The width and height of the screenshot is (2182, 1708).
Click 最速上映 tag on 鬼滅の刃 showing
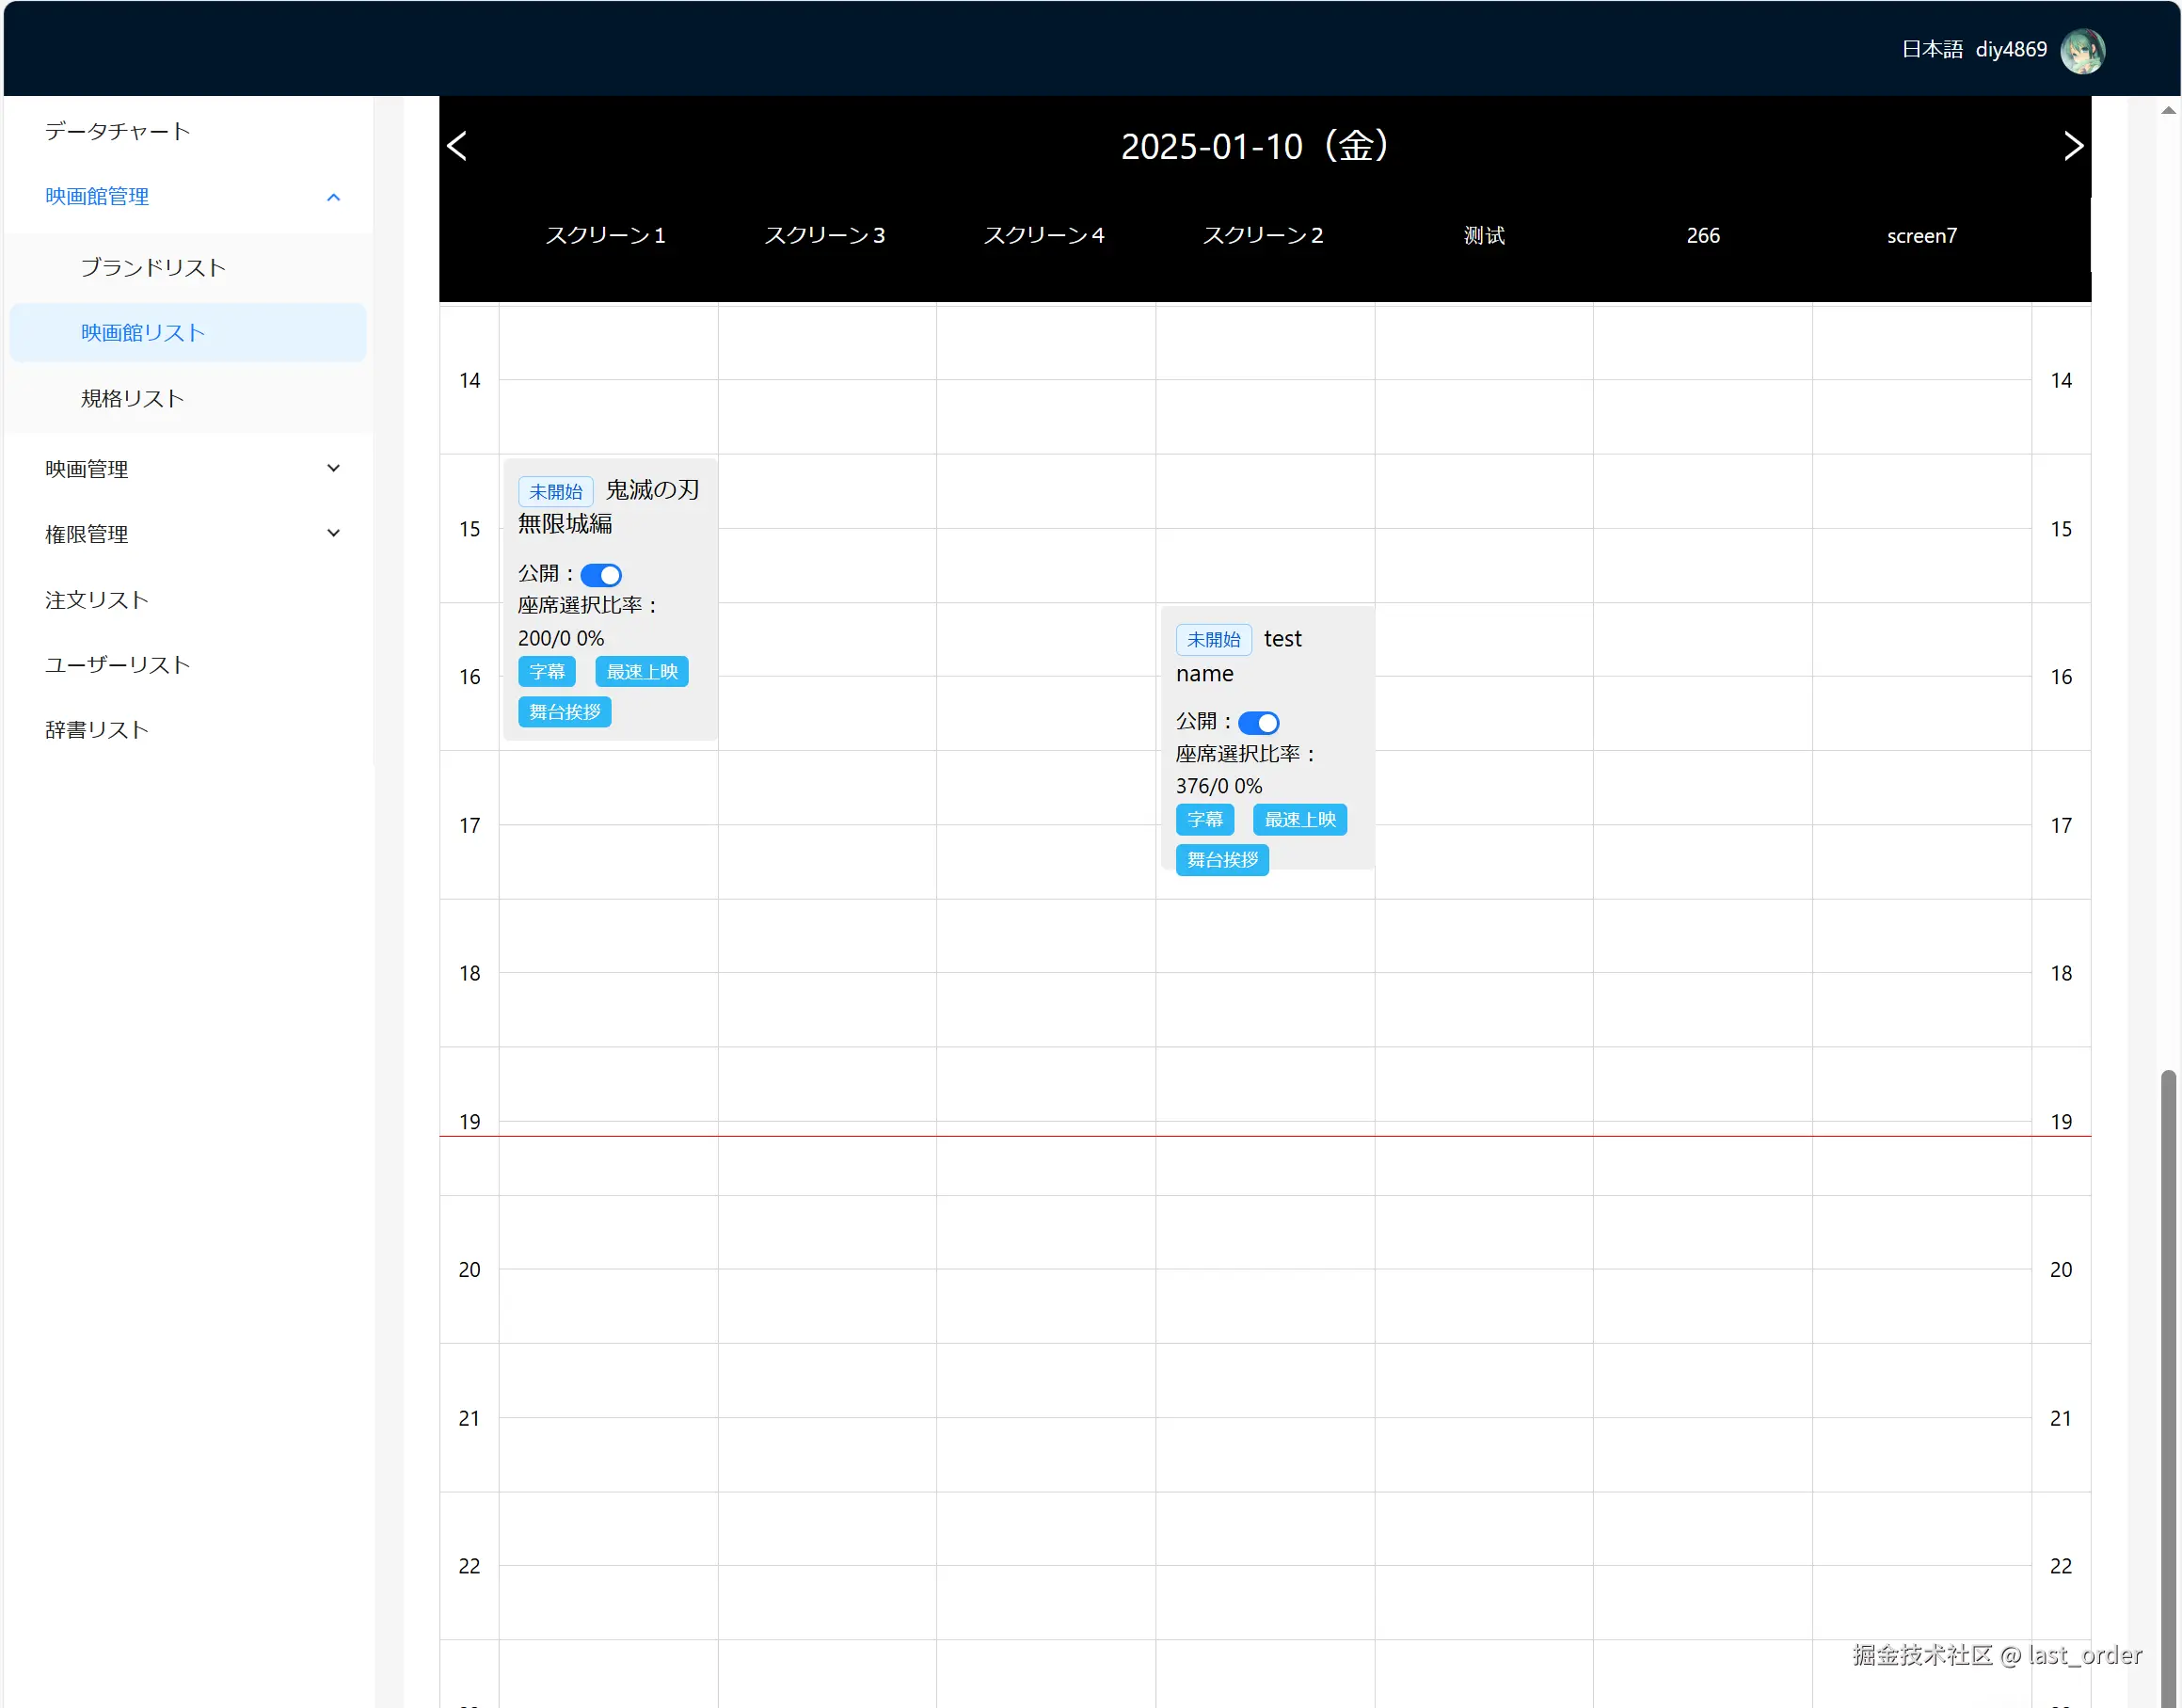click(x=641, y=672)
